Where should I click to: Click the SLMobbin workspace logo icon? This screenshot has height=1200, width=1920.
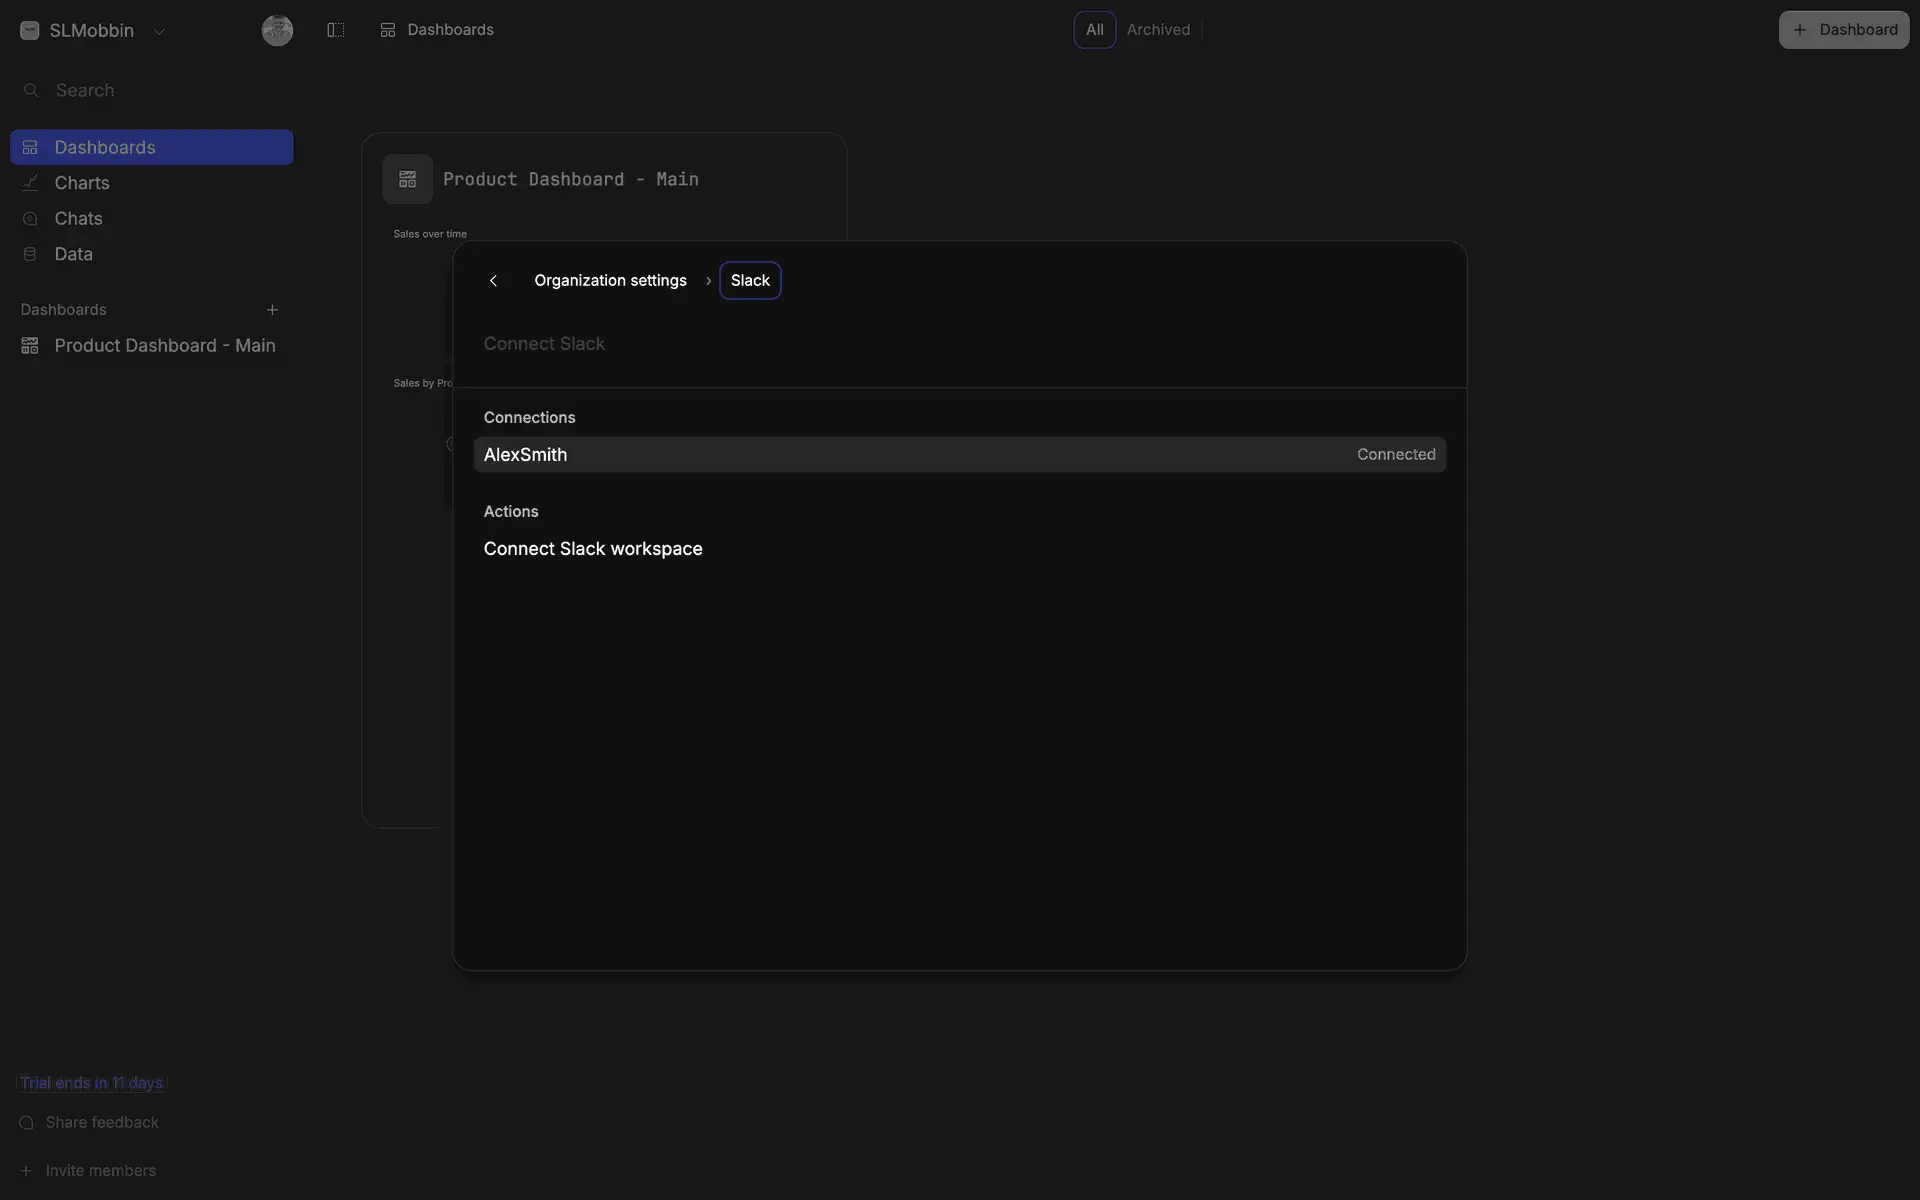(x=30, y=30)
